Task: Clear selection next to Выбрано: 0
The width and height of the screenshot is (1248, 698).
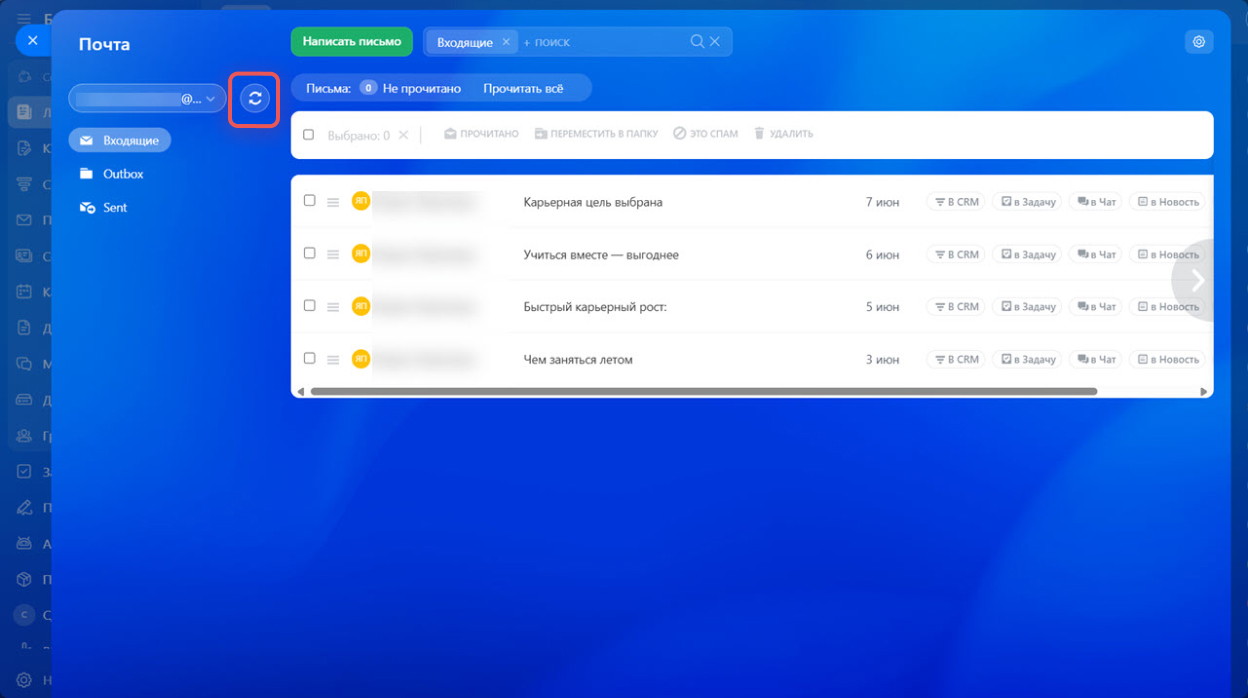Action: (x=404, y=135)
